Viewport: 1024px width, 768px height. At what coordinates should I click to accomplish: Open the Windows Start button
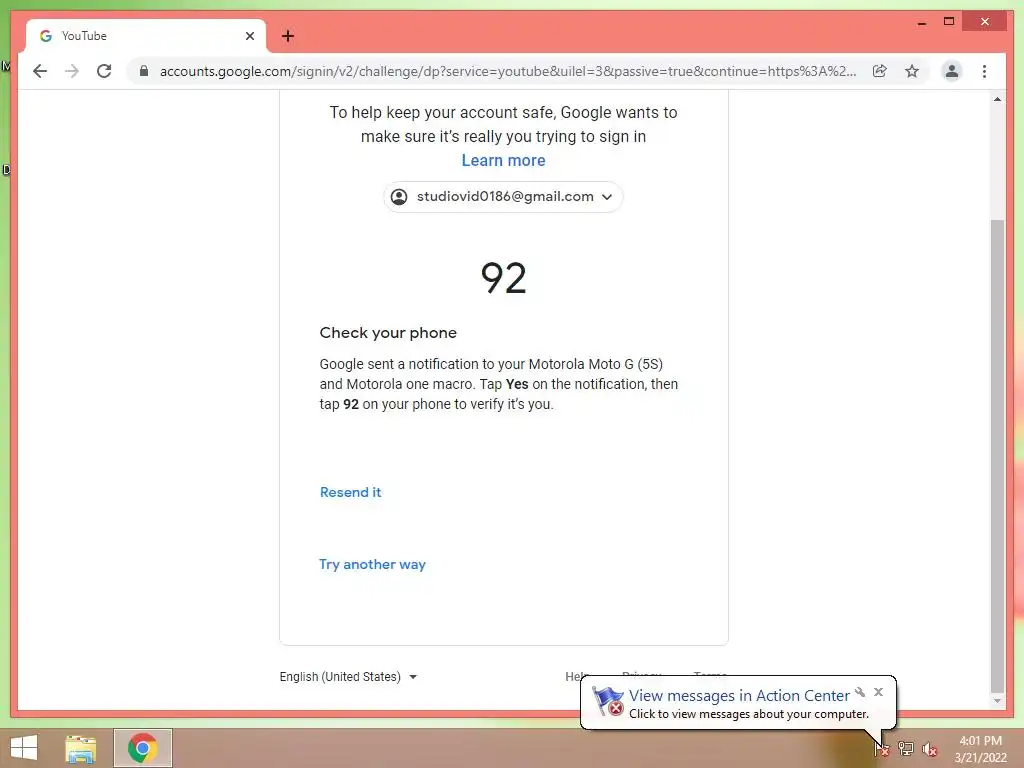click(24, 748)
